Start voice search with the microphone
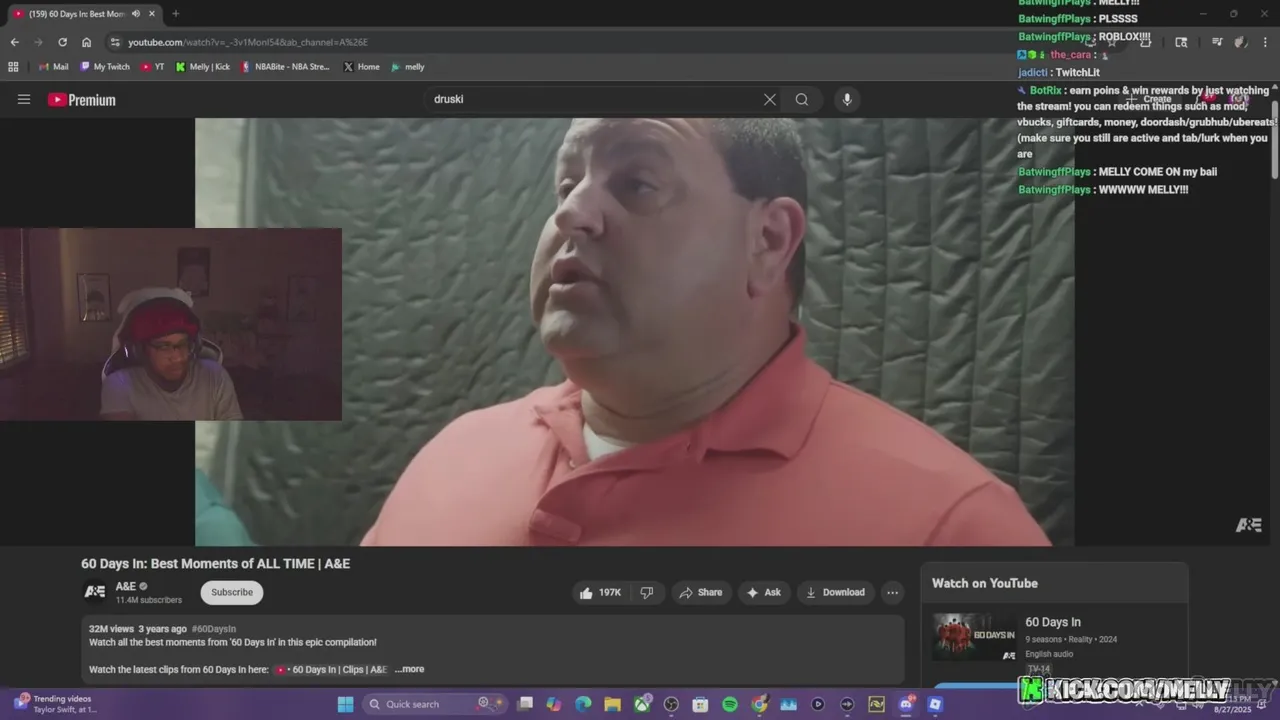This screenshot has height=720, width=1280. [x=847, y=99]
